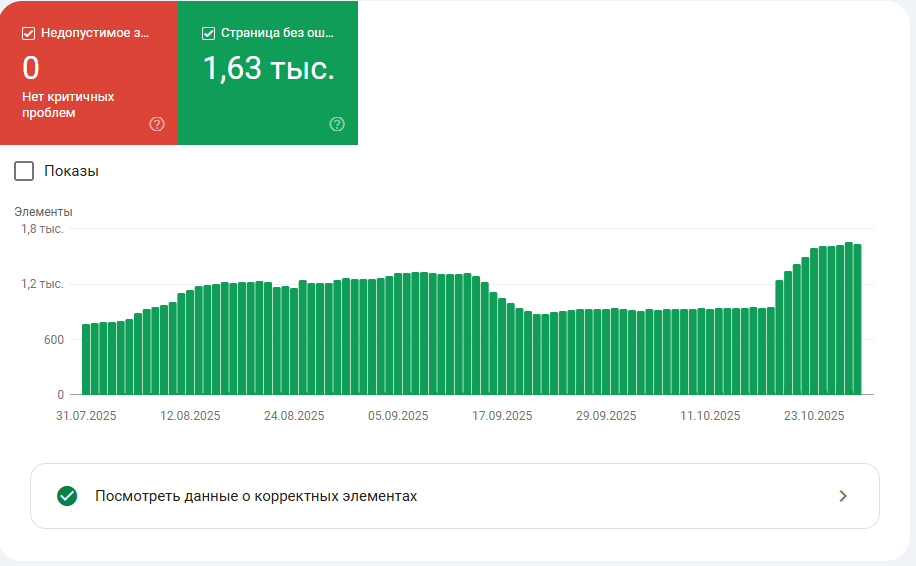Click the first chart bar above 31.07.2025
The height and width of the screenshot is (566, 916).
pyautogui.click(x=86, y=359)
